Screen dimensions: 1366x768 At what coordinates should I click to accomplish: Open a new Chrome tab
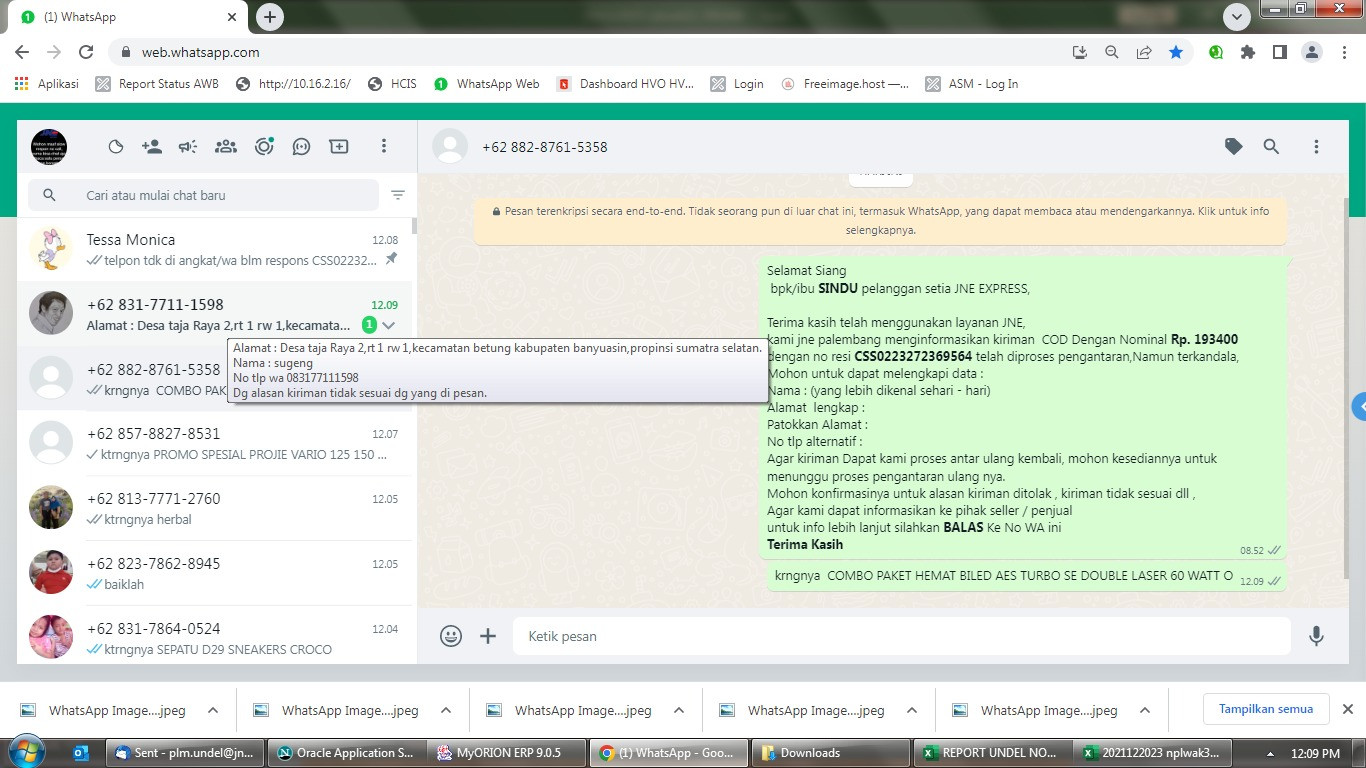[x=270, y=17]
